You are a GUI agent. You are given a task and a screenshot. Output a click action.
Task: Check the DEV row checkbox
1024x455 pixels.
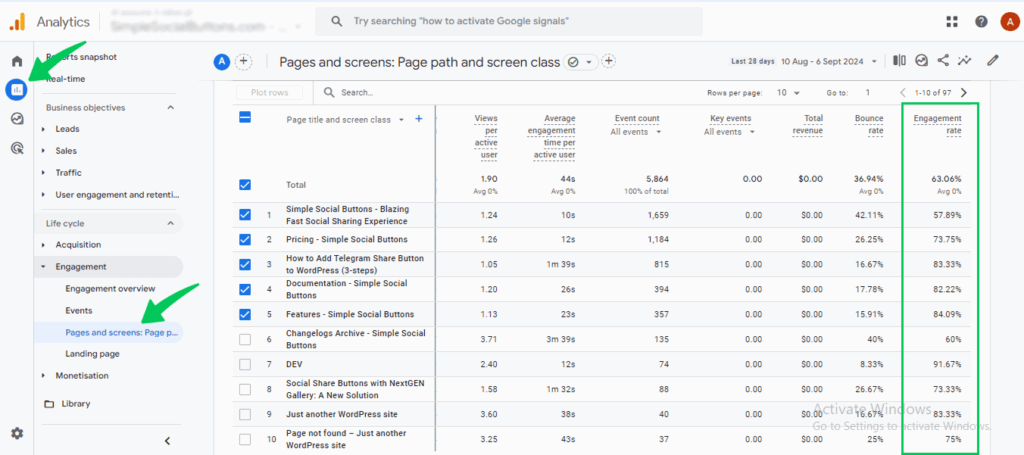(x=245, y=364)
